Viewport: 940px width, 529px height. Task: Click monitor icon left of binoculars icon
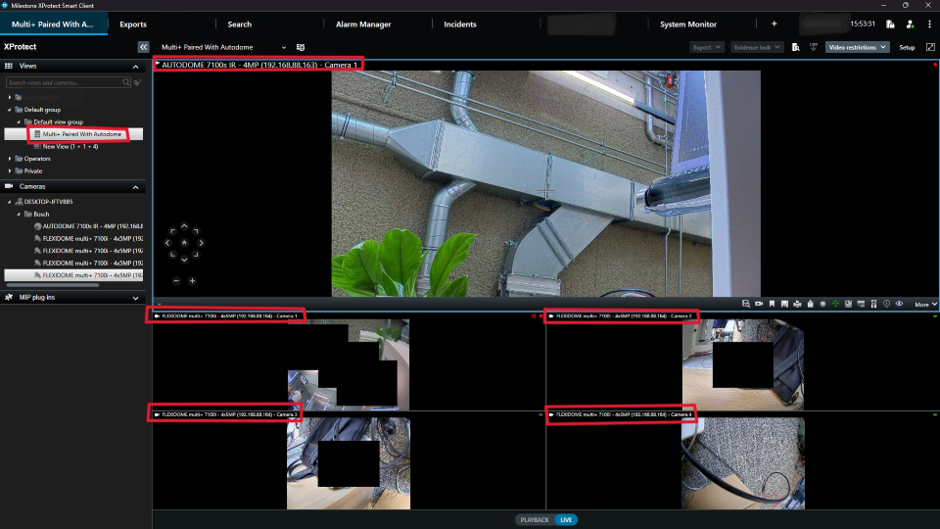pos(861,304)
